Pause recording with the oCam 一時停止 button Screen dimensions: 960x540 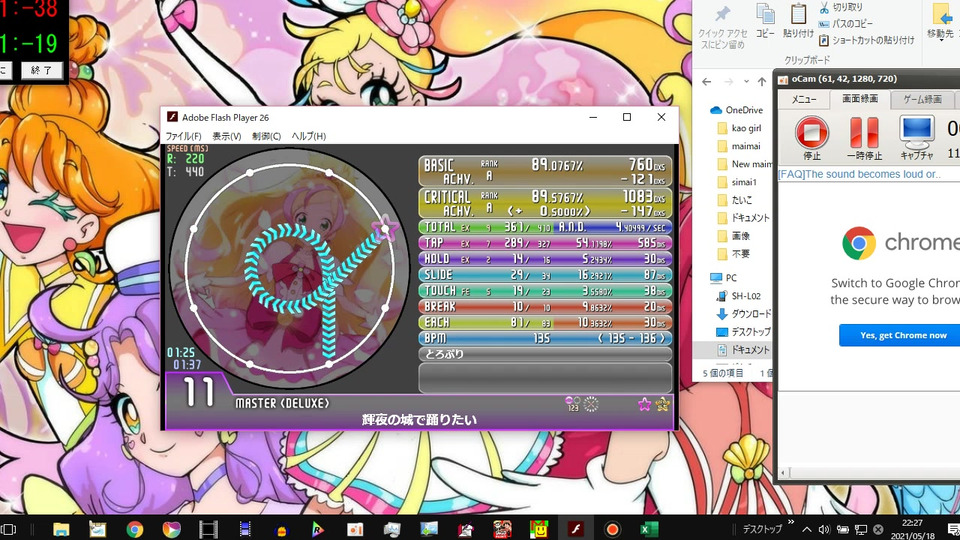(x=864, y=138)
